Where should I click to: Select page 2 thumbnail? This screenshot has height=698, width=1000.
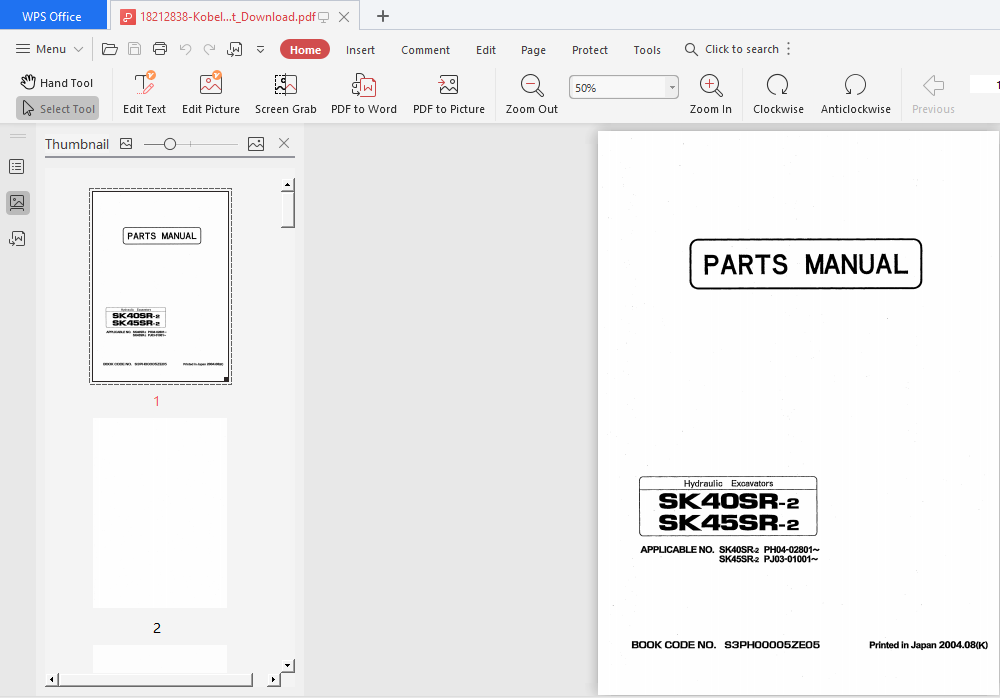click(x=160, y=513)
